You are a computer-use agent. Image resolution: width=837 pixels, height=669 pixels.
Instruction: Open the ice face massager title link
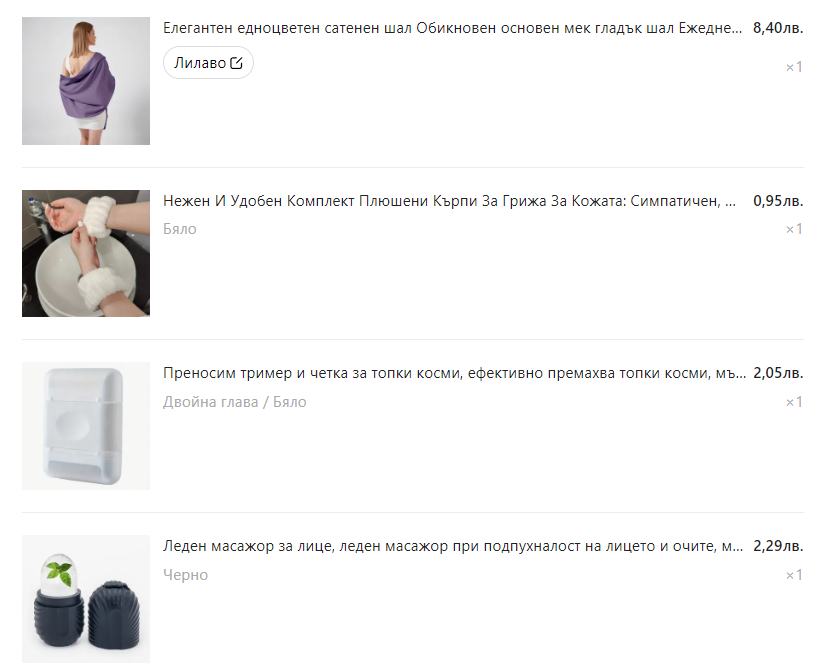(x=453, y=546)
